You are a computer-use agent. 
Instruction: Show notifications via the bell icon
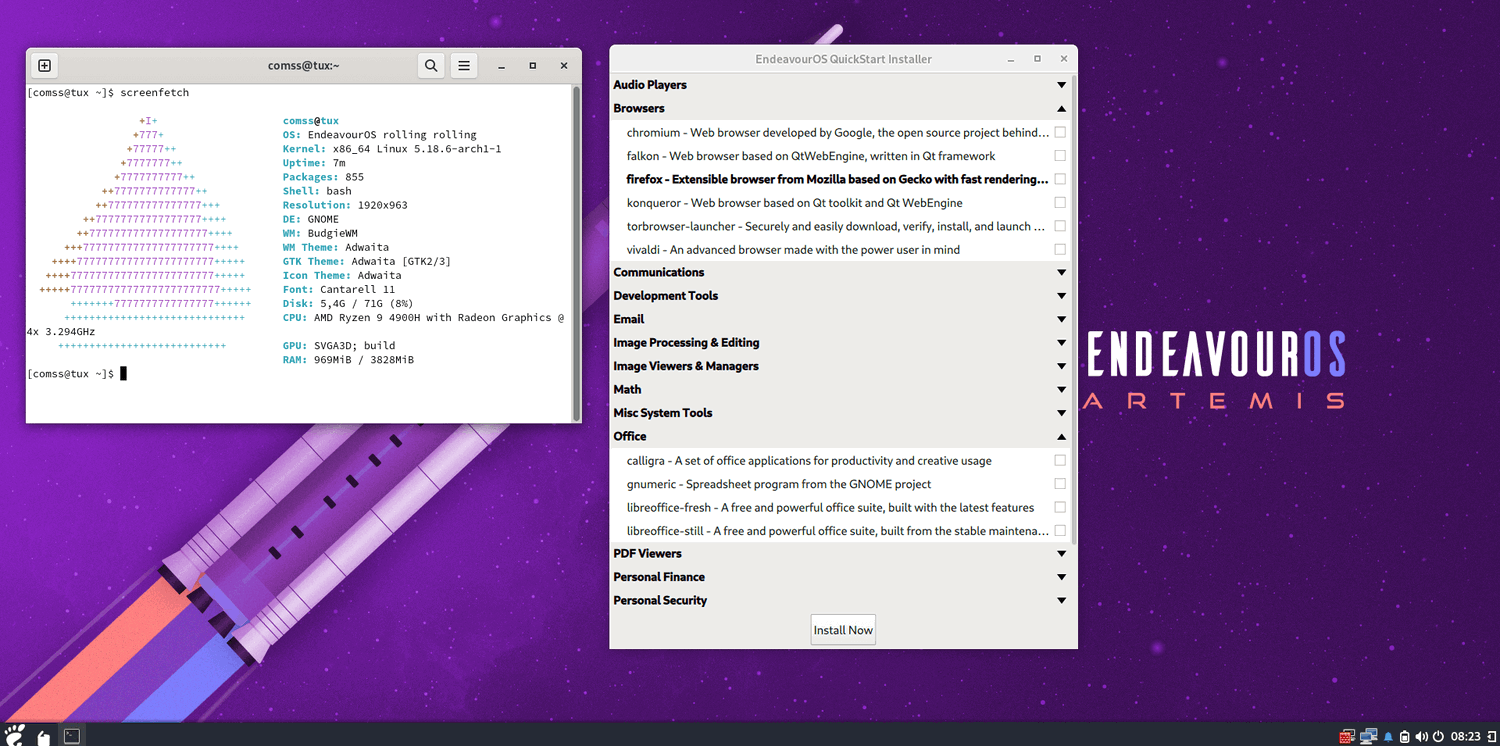point(1388,737)
